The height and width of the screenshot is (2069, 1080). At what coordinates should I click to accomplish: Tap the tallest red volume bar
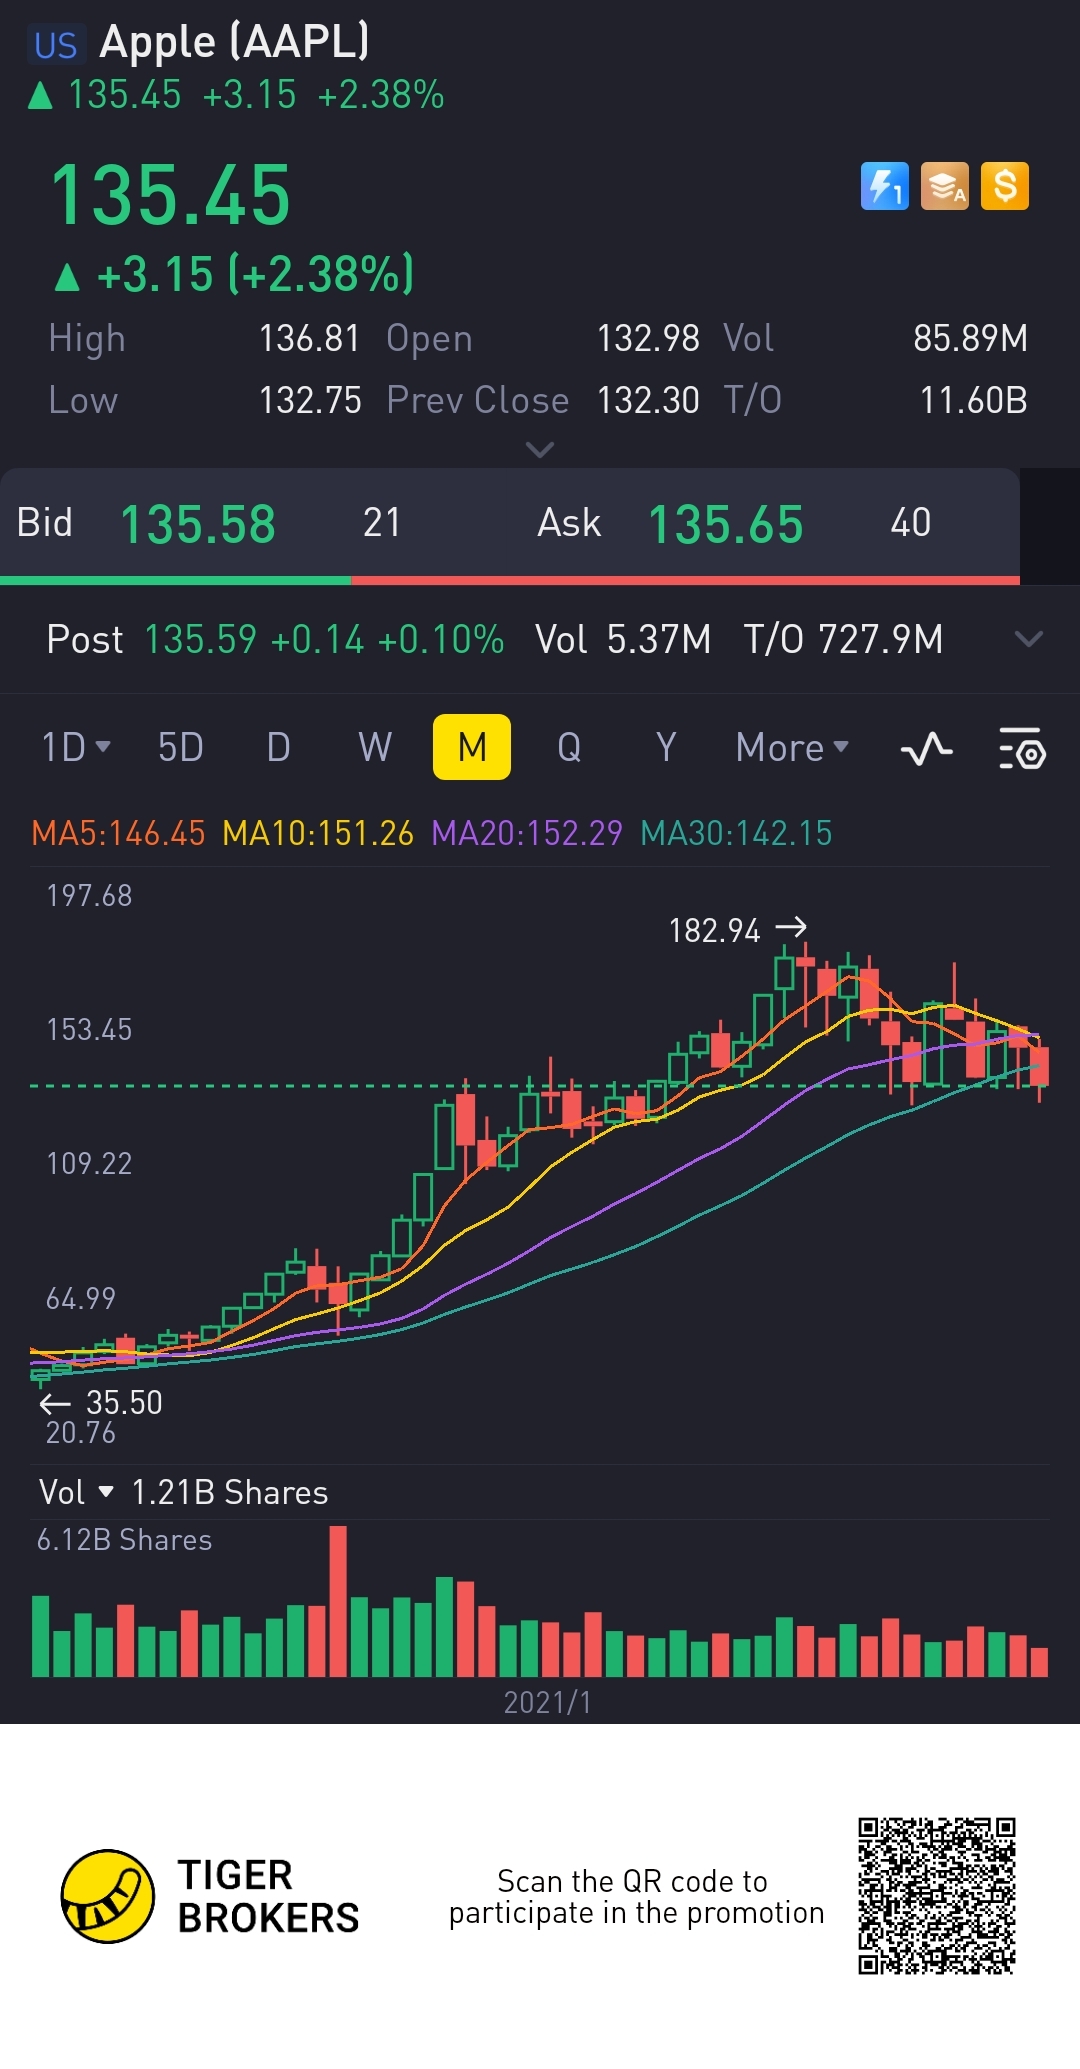[x=338, y=1601]
